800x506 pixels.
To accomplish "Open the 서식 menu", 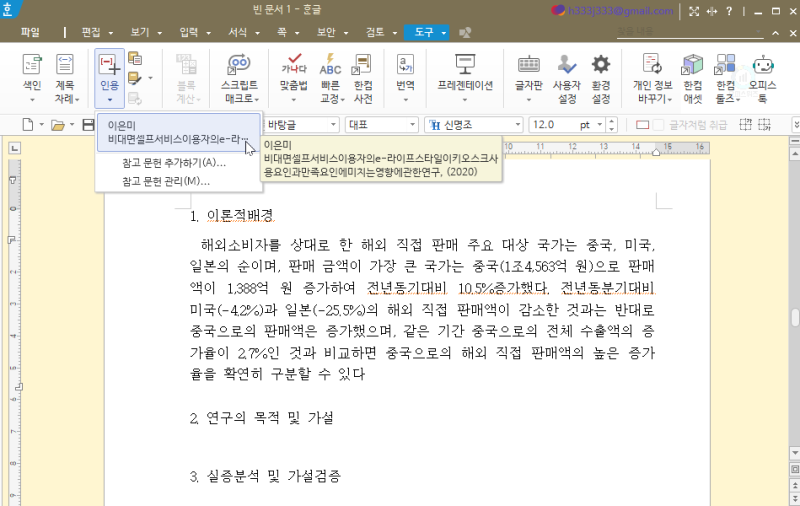I will 237,32.
